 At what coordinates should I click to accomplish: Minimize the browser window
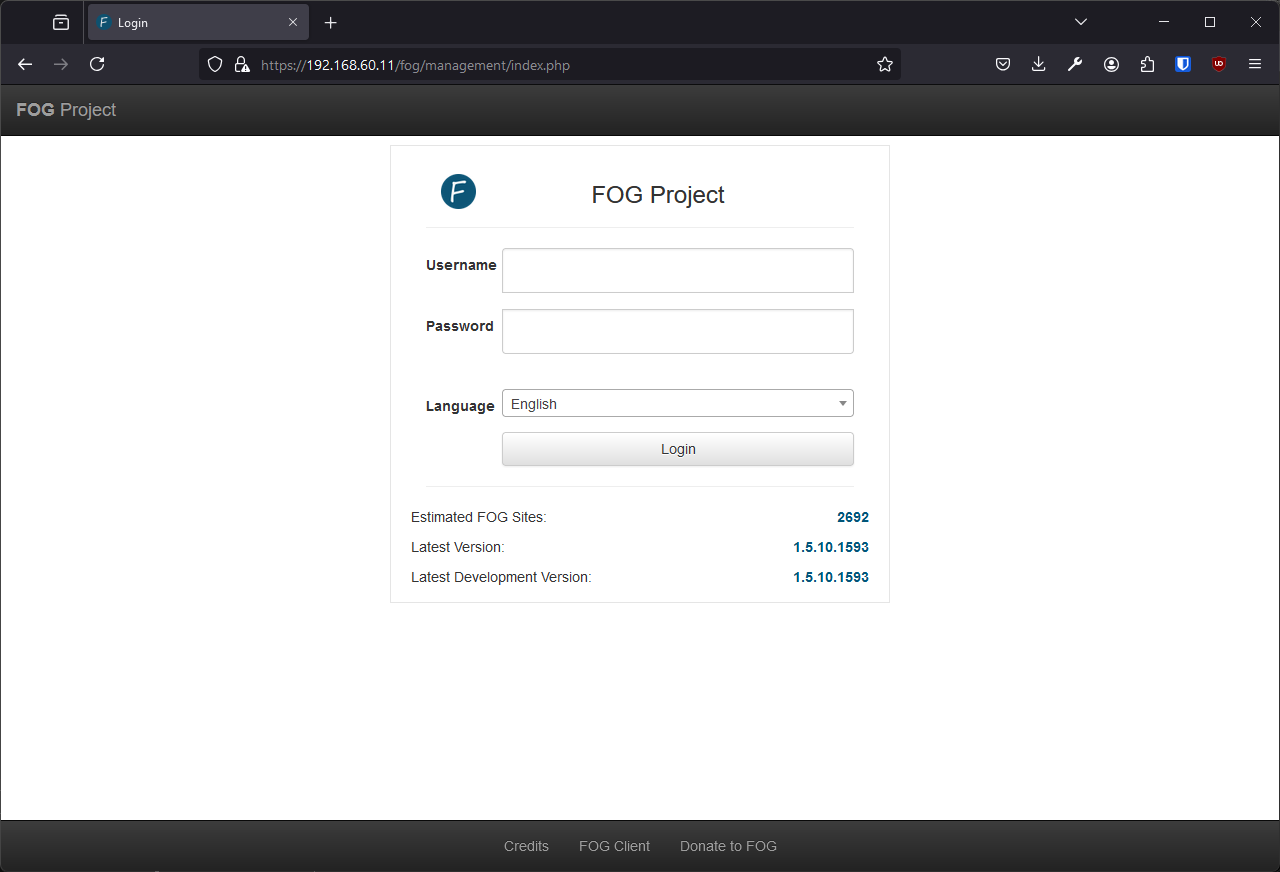tap(1164, 22)
